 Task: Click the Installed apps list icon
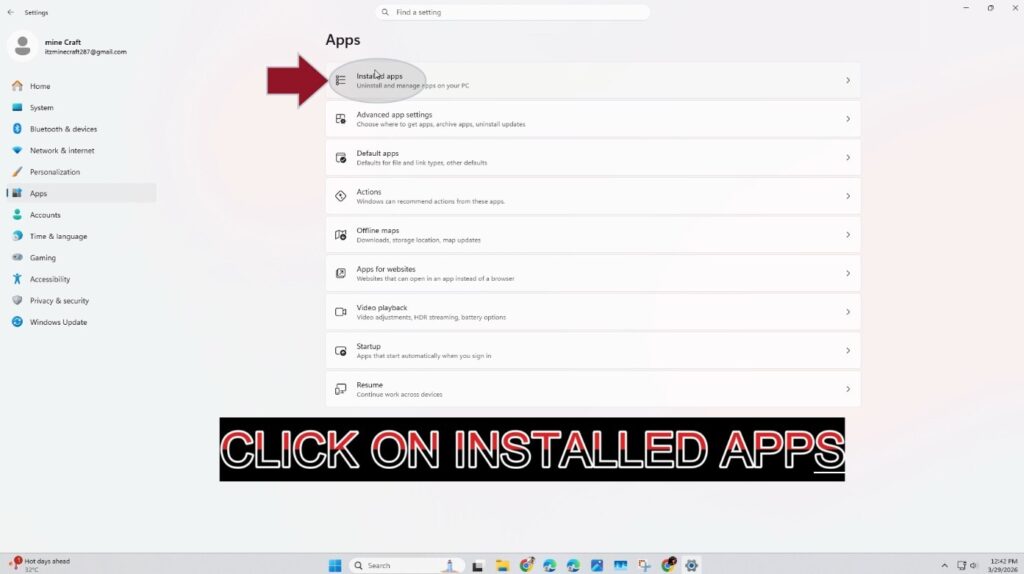(341, 80)
